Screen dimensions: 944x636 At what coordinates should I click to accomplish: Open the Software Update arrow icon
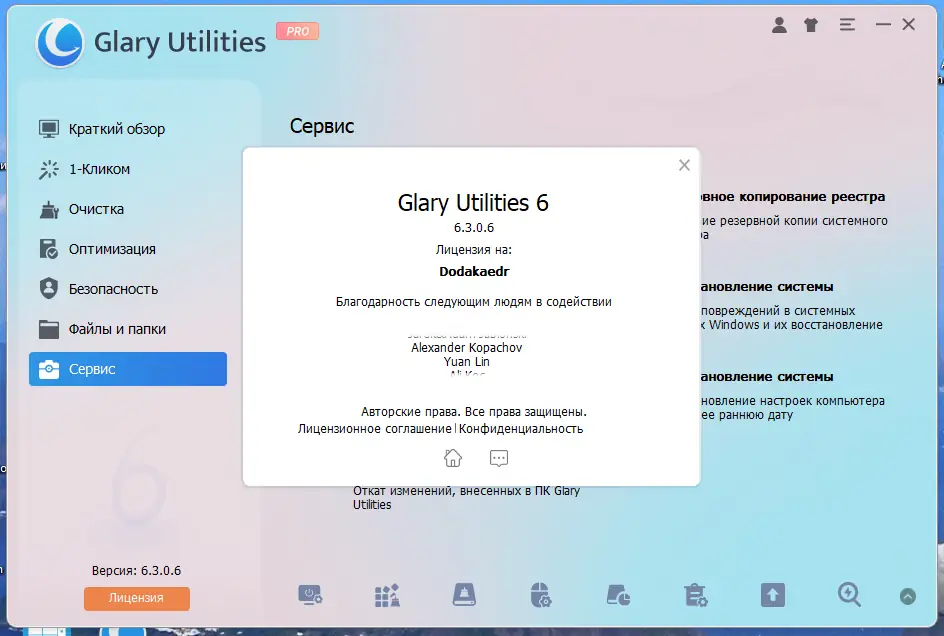pyautogui.click(x=772, y=595)
